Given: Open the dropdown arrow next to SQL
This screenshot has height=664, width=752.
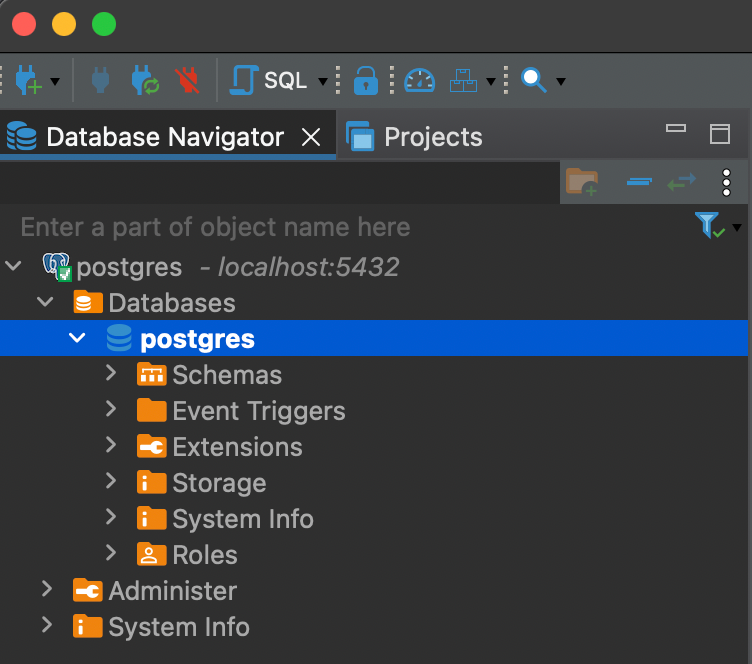Looking at the screenshot, I should (323, 82).
